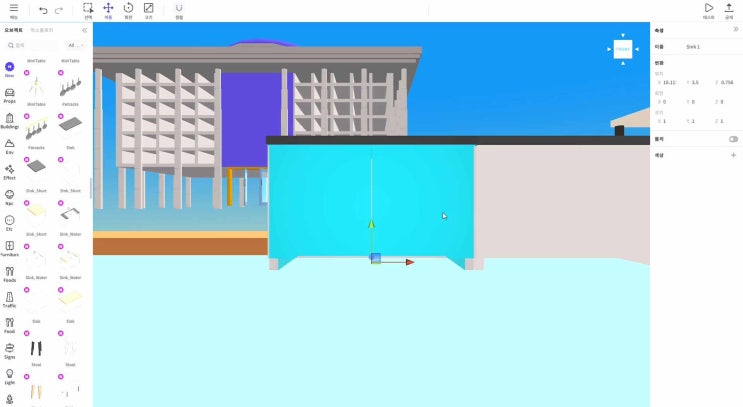
Task: Rotate view using cube's right arrow
Action: coord(636,49)
